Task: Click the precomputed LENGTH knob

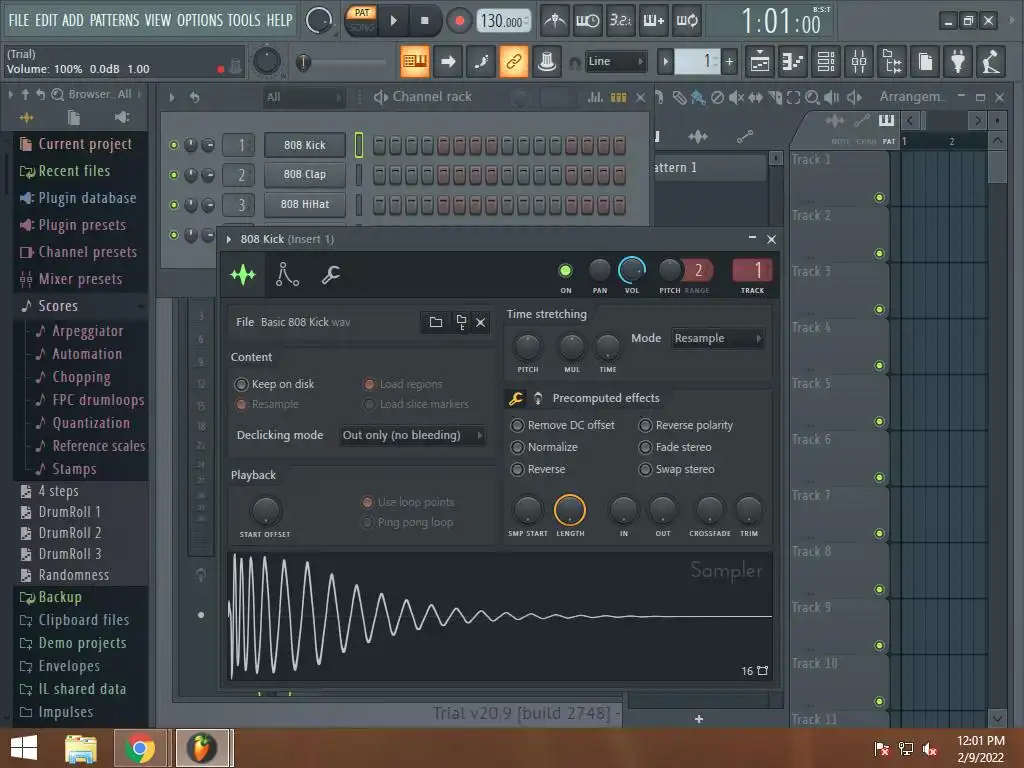Action: (x=569, y=510)
